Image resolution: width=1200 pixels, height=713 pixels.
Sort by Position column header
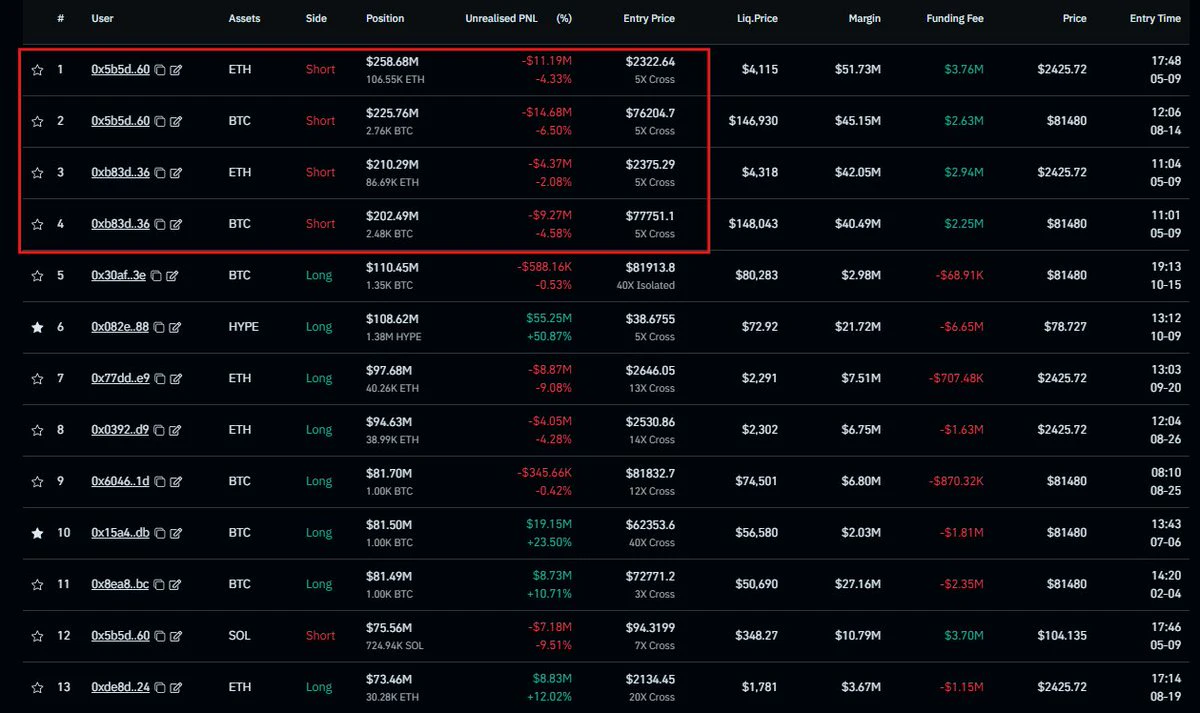tap(386, 19)
